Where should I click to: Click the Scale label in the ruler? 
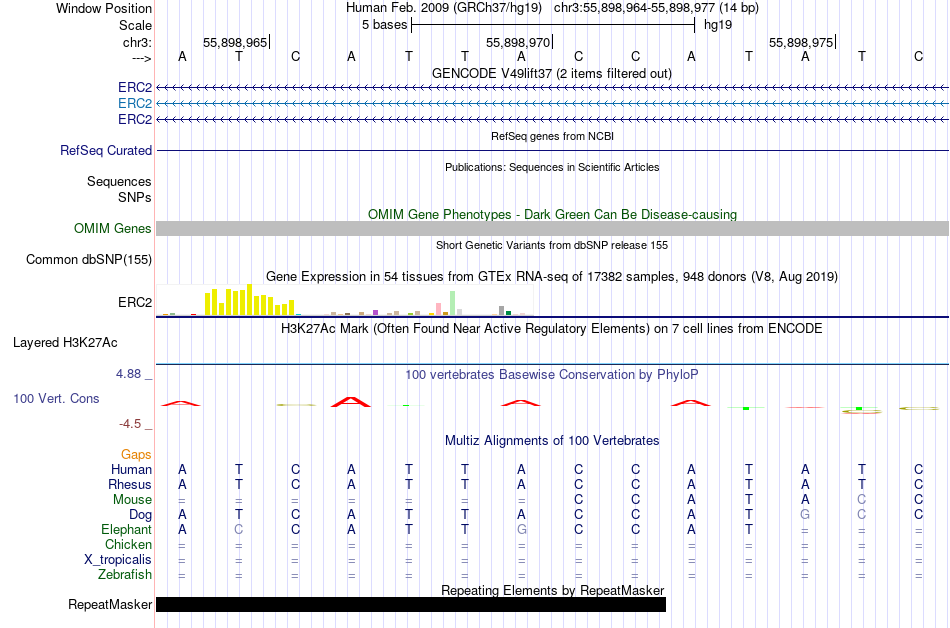click(x=135, y=25)
